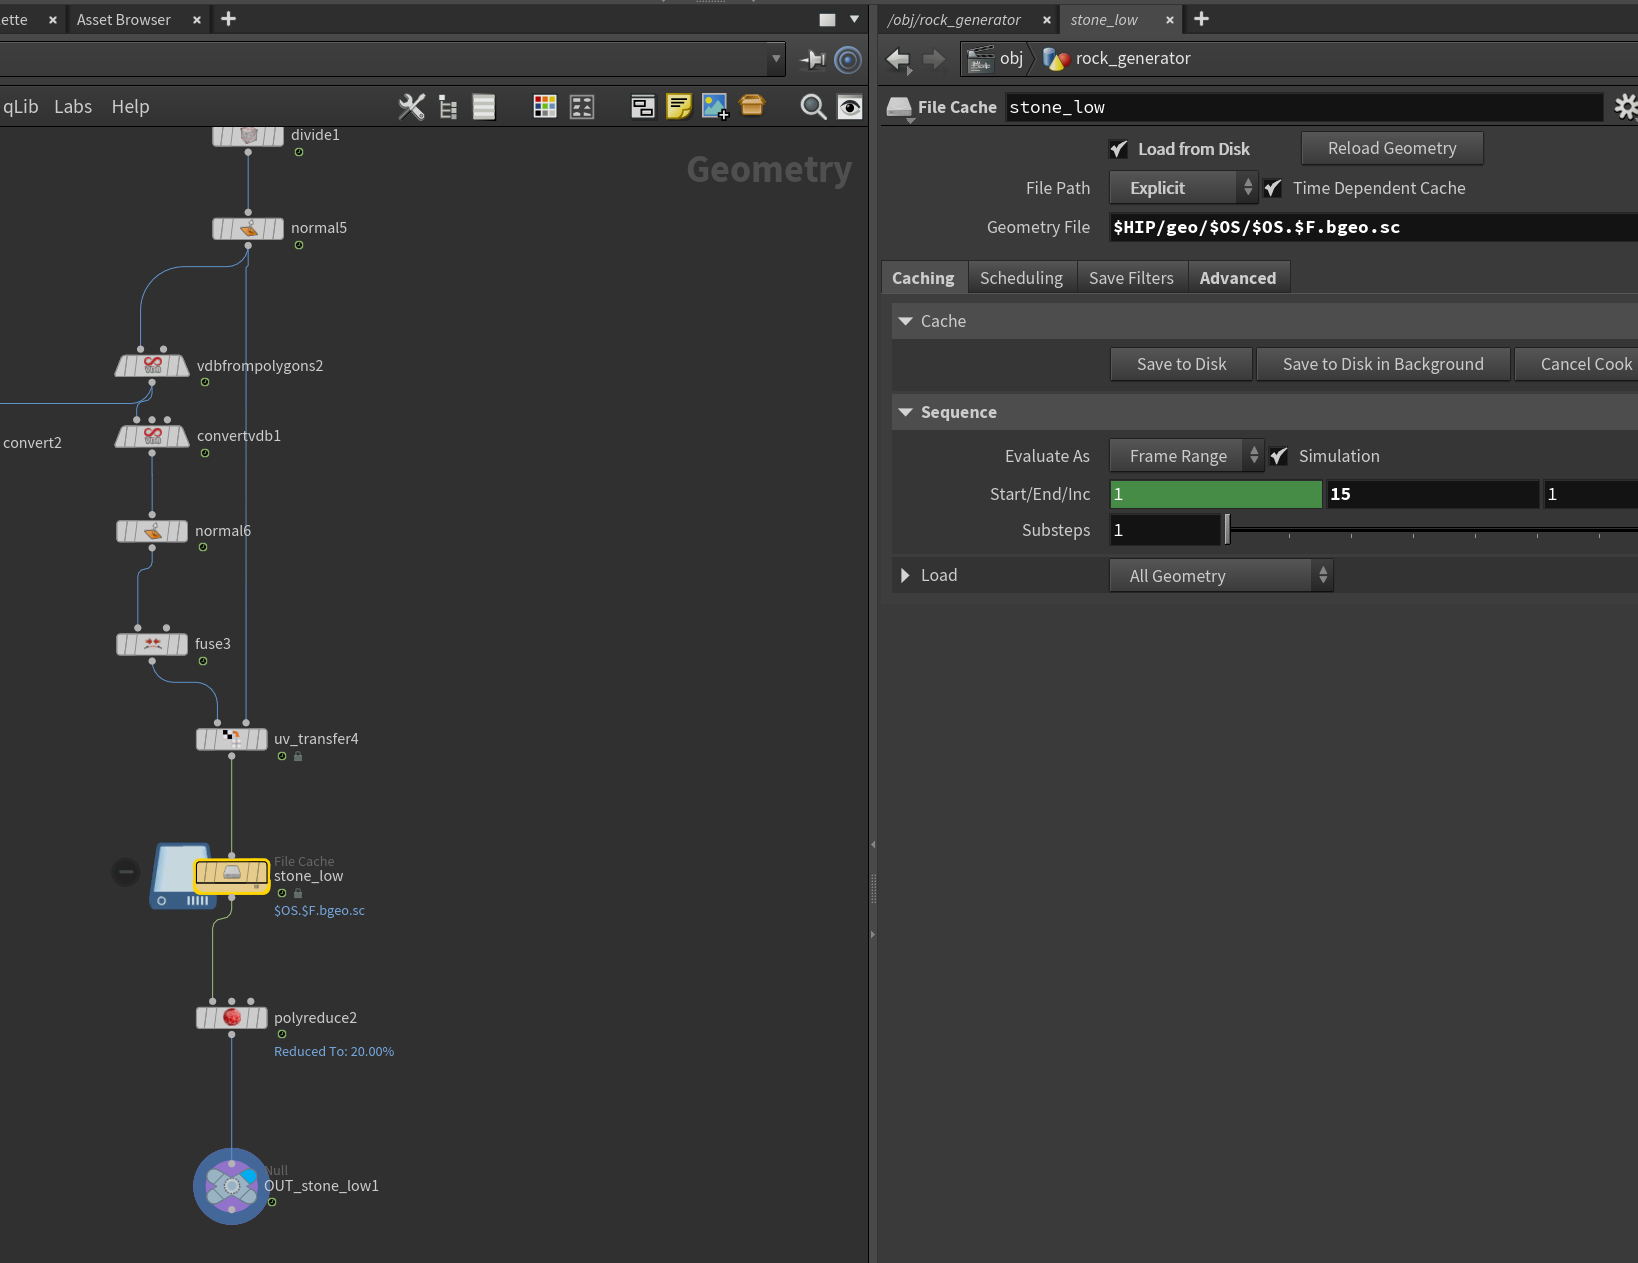Toggle the Simulation checkbox
This screenshot has width=1638, height=1263.
(x=1278, y=456)
